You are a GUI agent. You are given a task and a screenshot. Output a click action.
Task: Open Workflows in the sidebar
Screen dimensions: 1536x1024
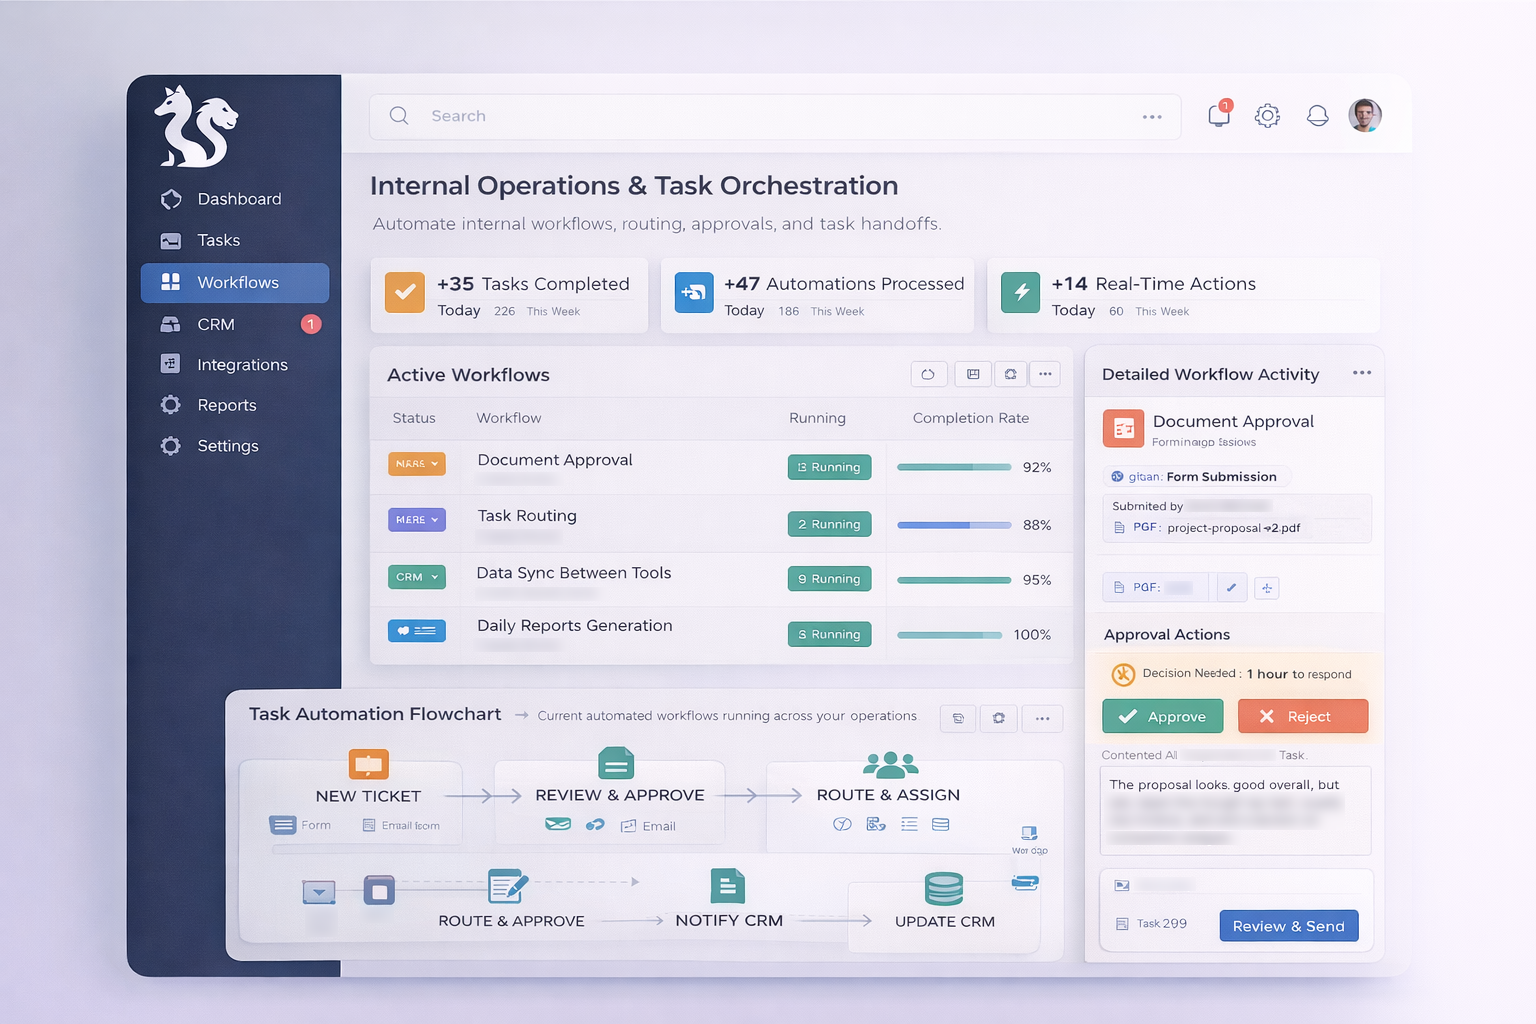coord(235,283)
